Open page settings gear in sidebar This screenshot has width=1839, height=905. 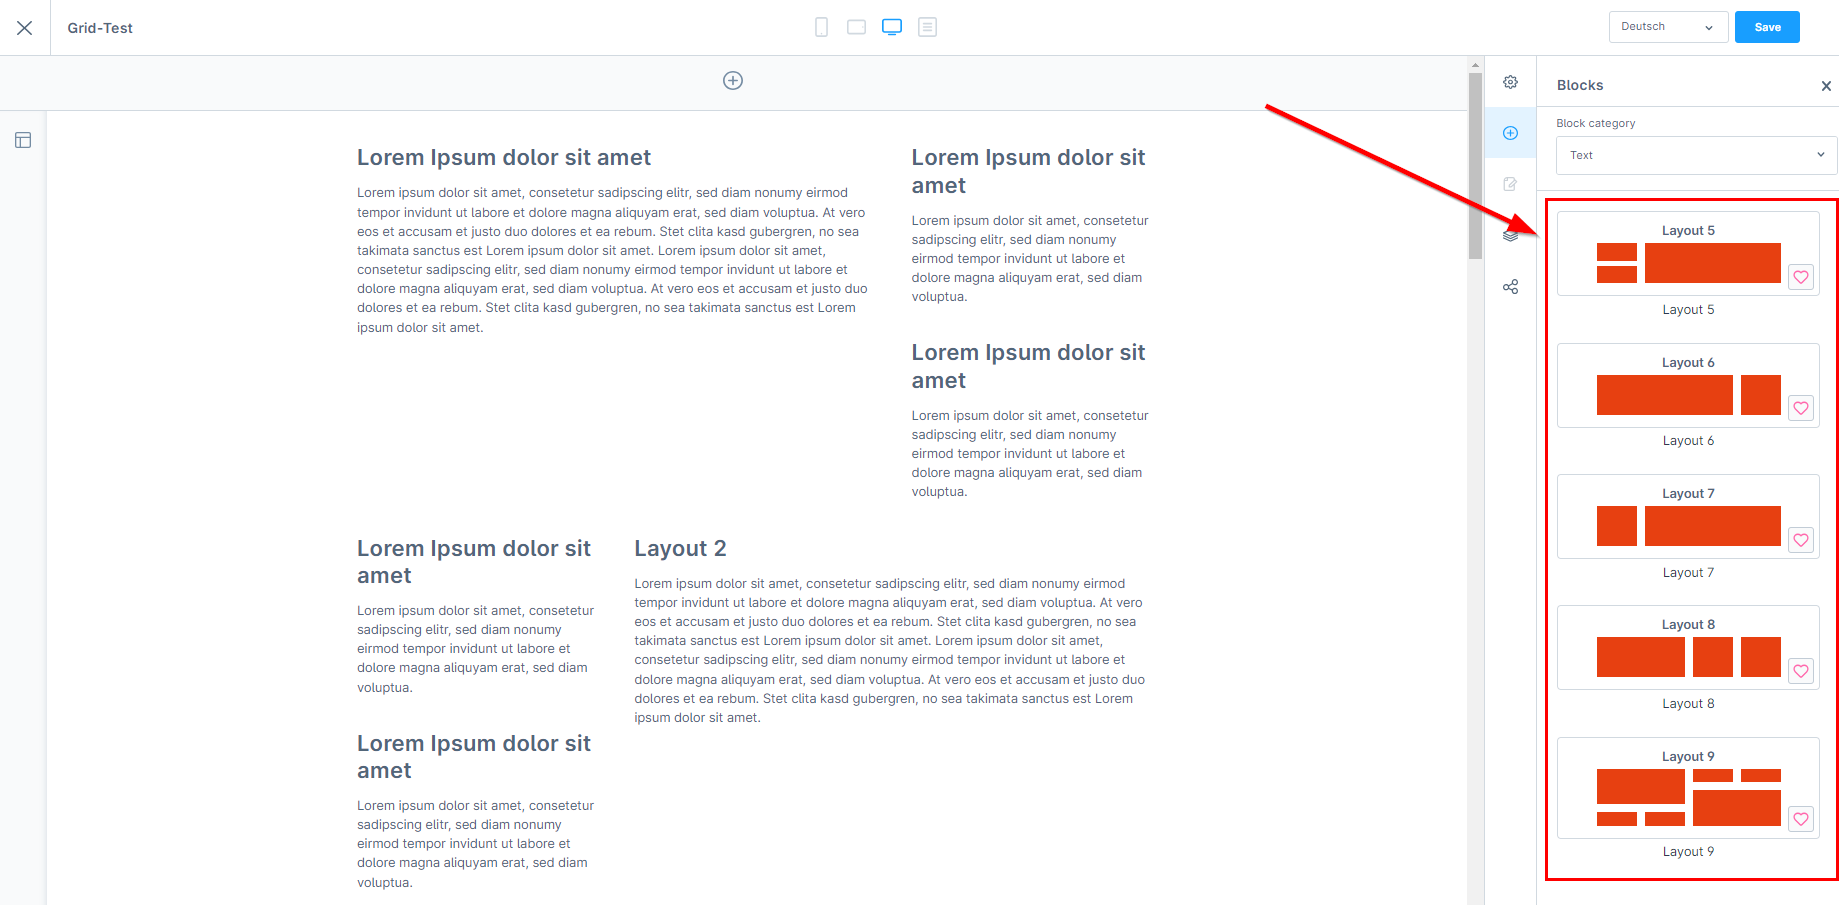(1510, 82)
